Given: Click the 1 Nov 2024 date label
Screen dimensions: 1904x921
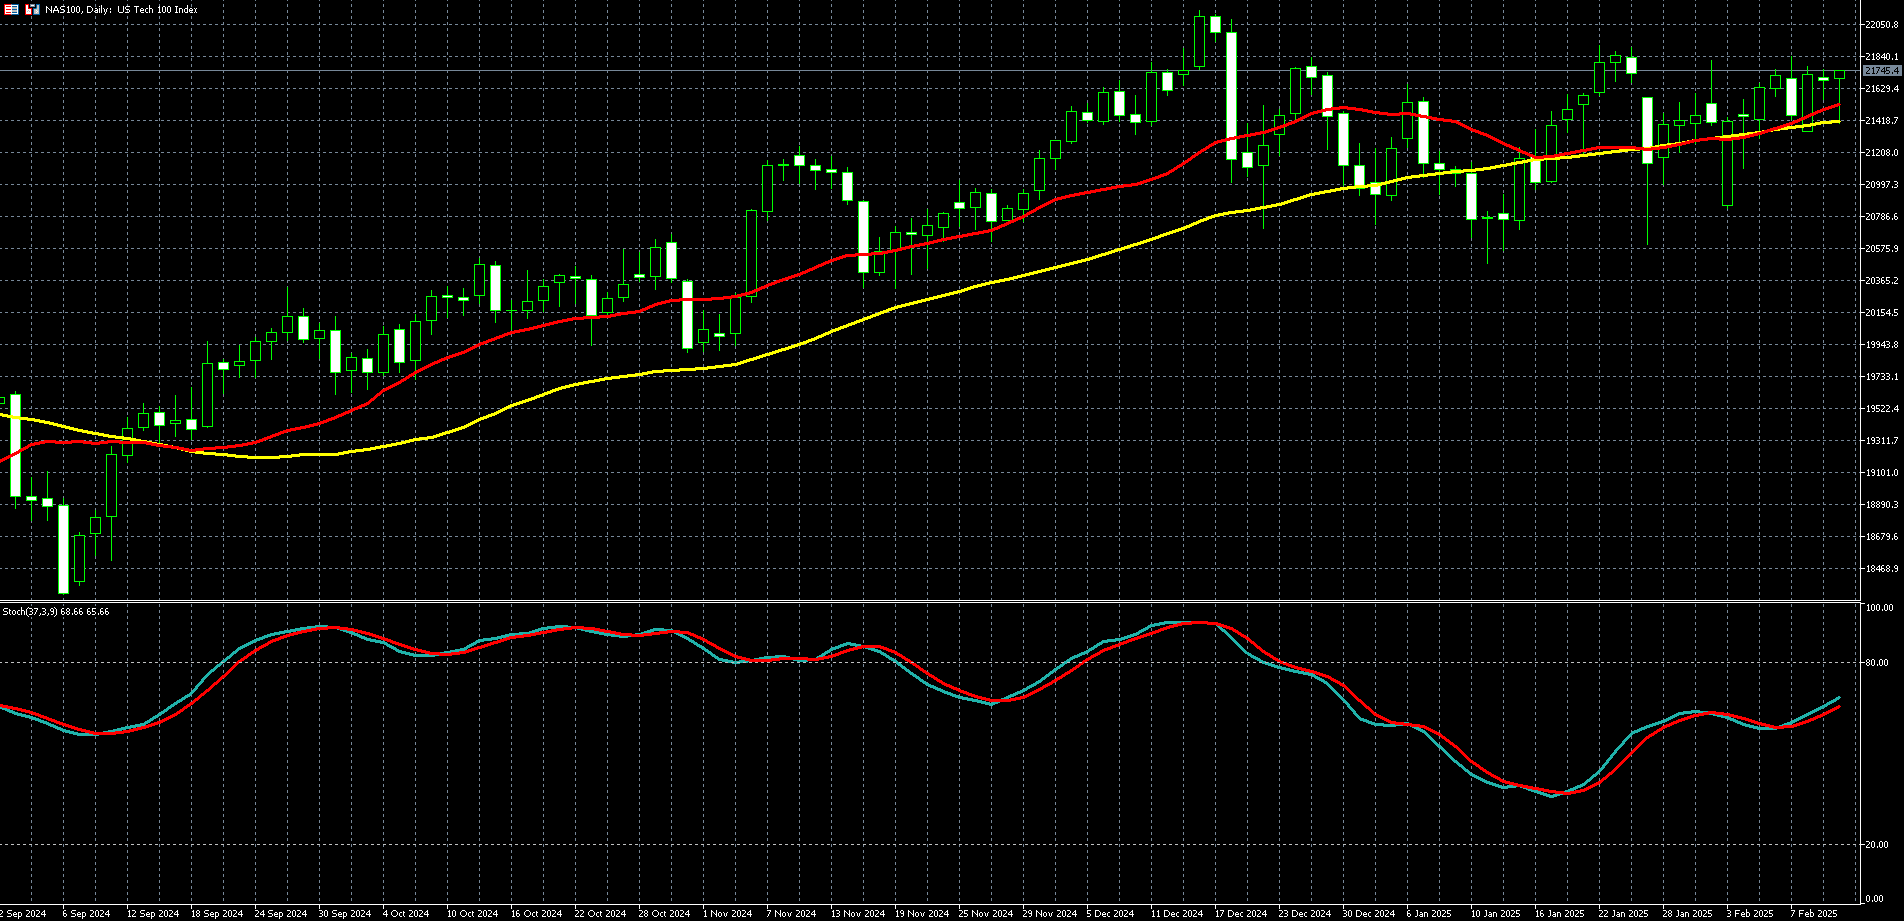Looking at the screenshot, I should coord(727,914).
